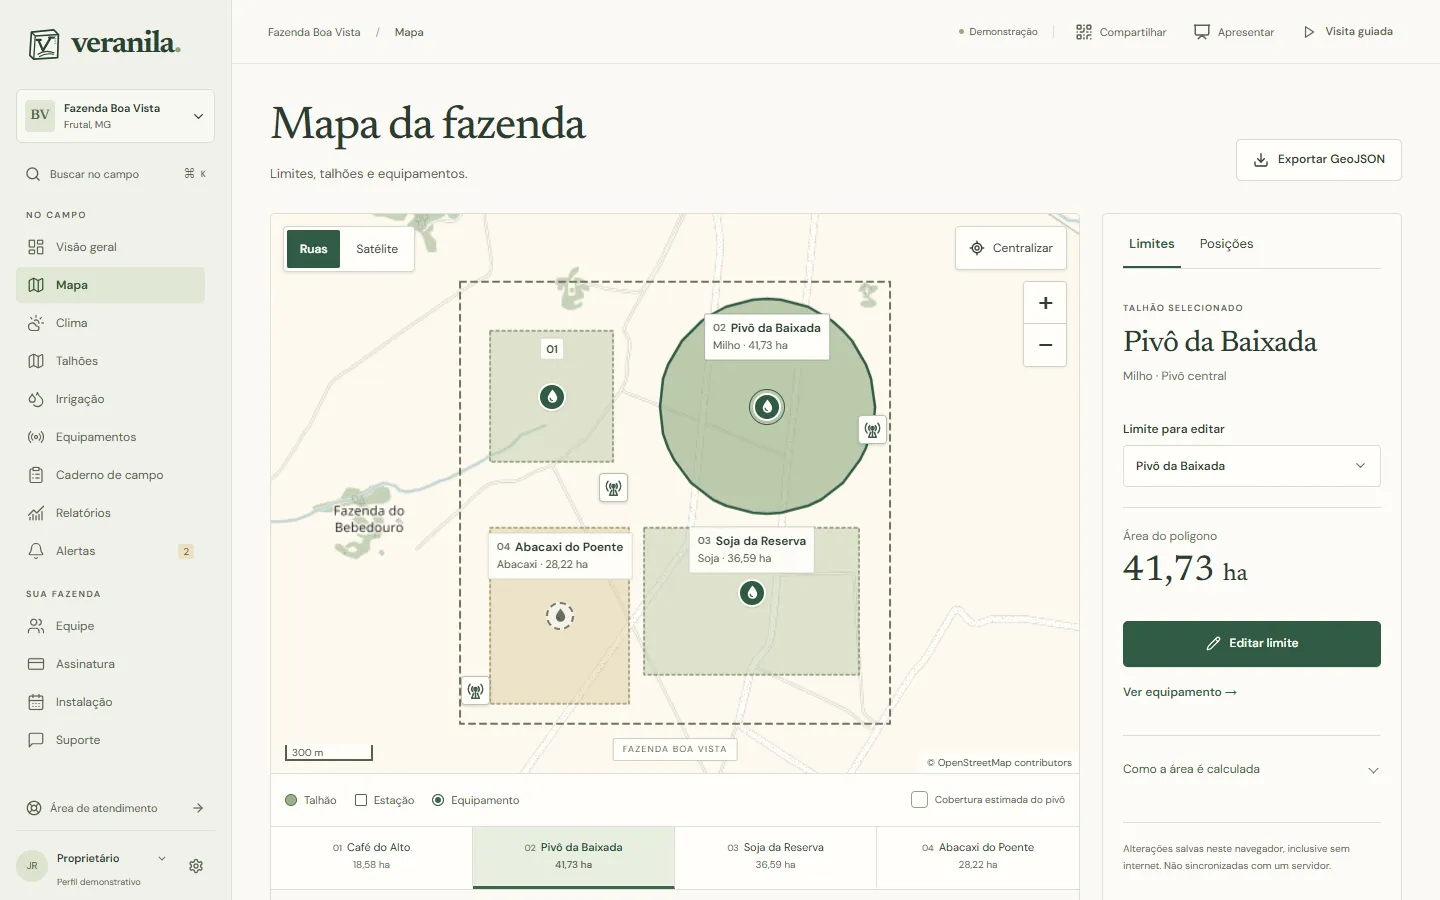
Task: Switch map to Satélite view
Action: [x=377, y=249]
